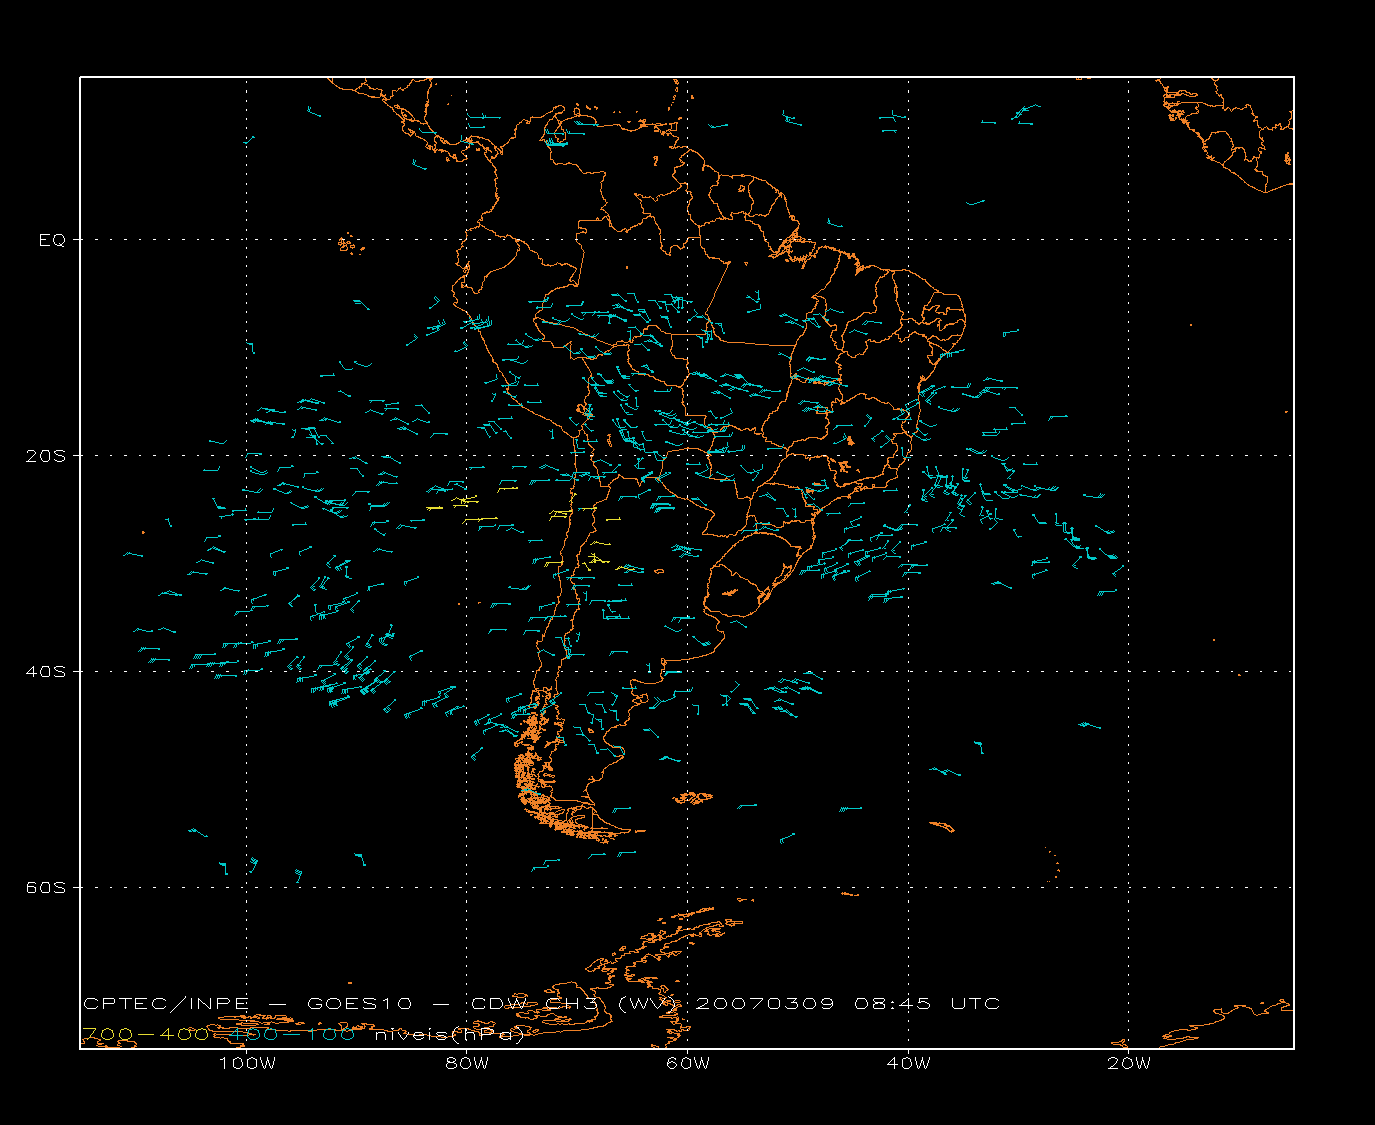Click the 20S latitude label
1375x1125 pixels.
(46, 456)
